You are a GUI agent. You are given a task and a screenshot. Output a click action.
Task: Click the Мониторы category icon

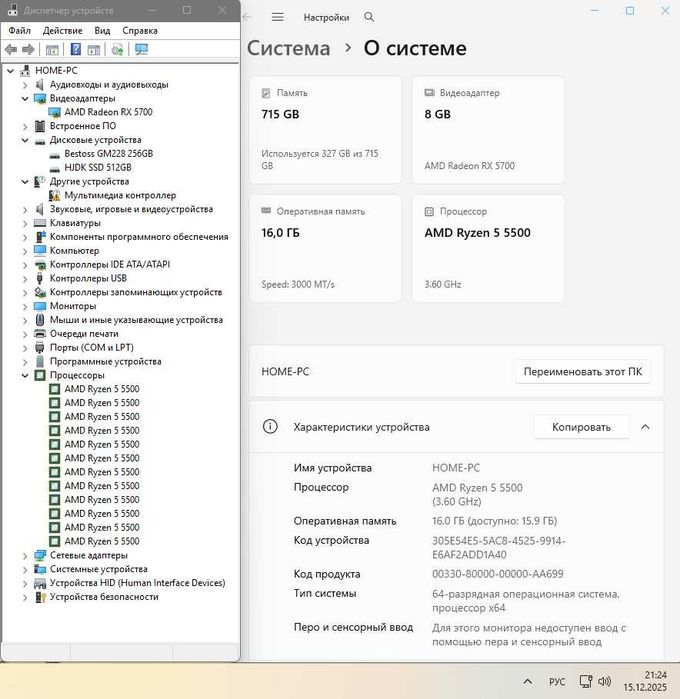click(40, 306)
